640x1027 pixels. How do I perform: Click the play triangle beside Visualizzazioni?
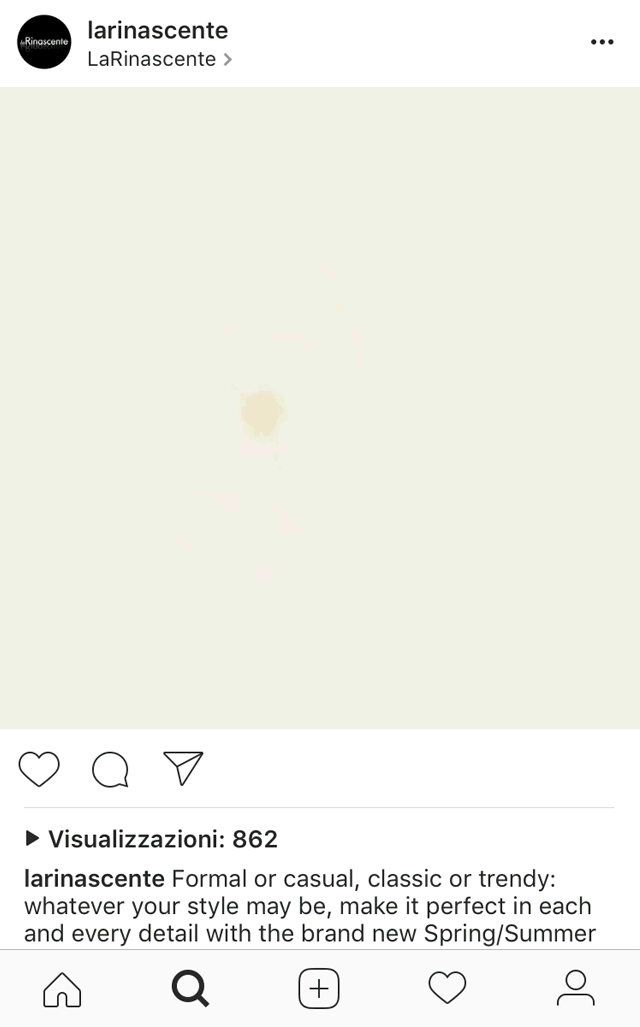tap(32, 838)
